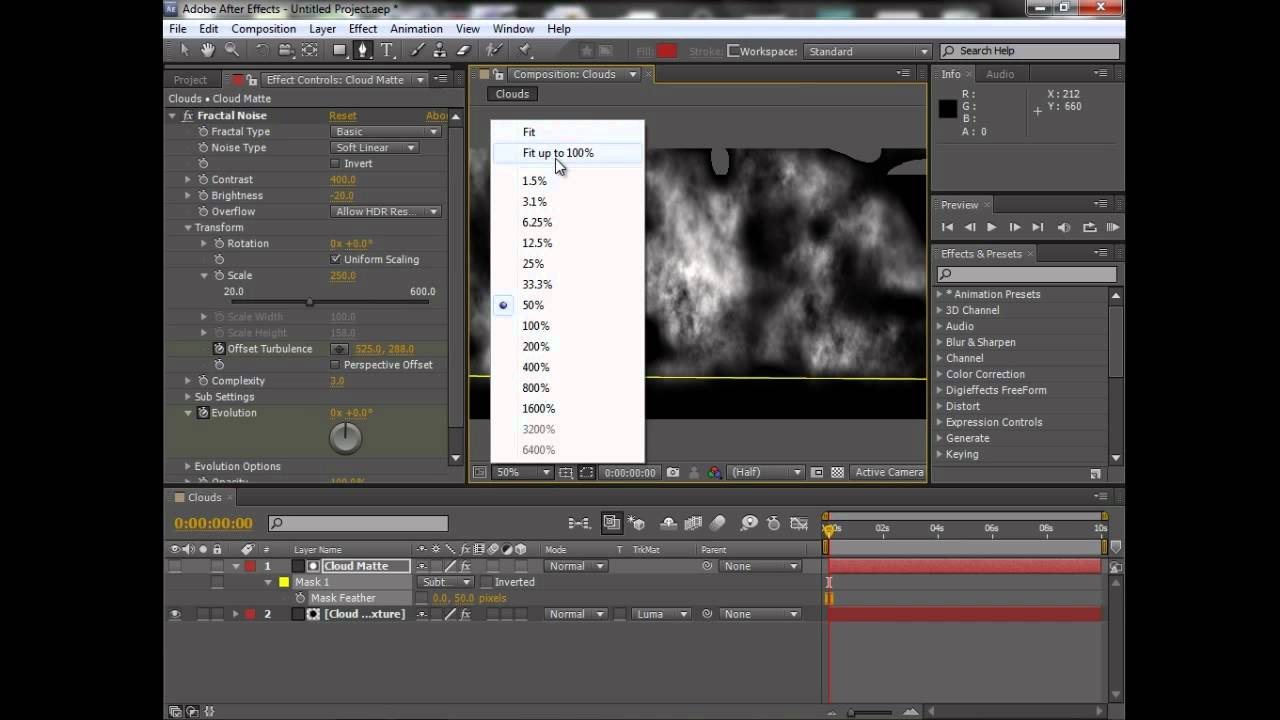Open show channel color icon

click(x=714, y=473)
